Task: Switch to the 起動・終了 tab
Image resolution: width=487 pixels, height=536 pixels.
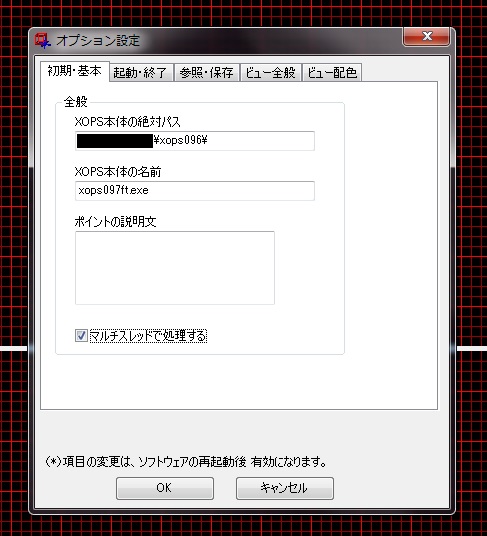Action: [140, 72]
